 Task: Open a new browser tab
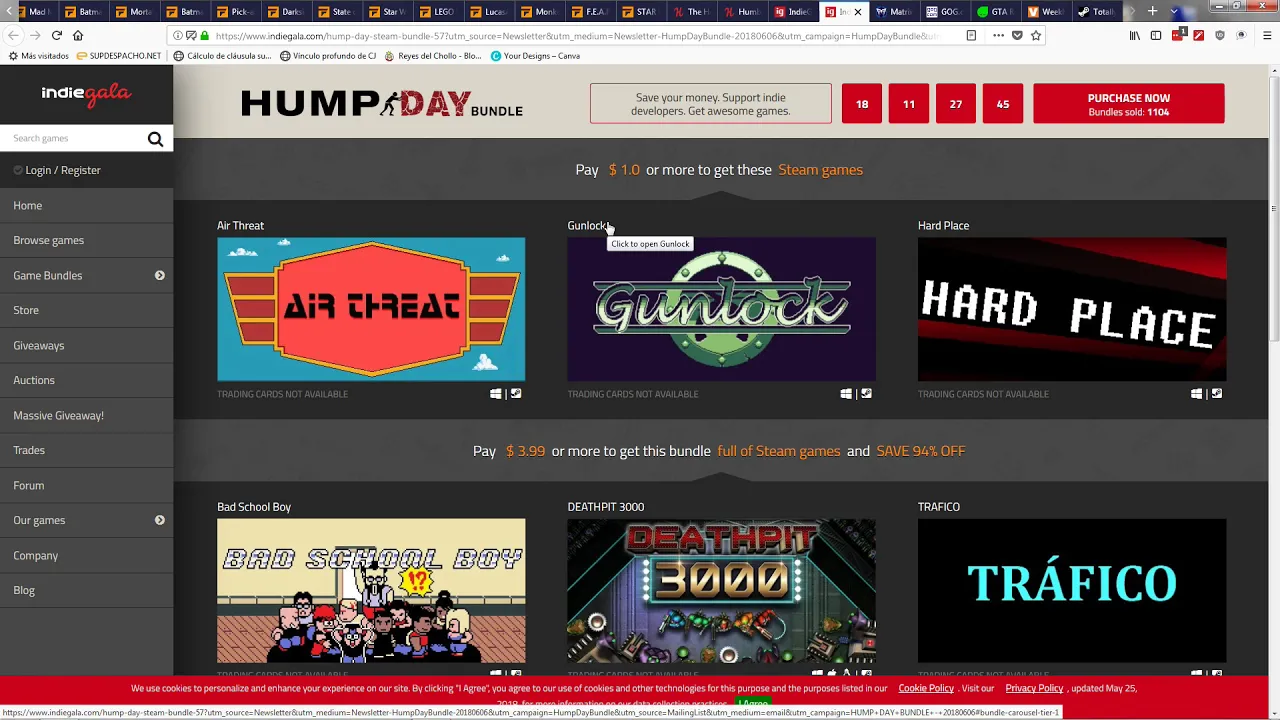click(1152, 11)
